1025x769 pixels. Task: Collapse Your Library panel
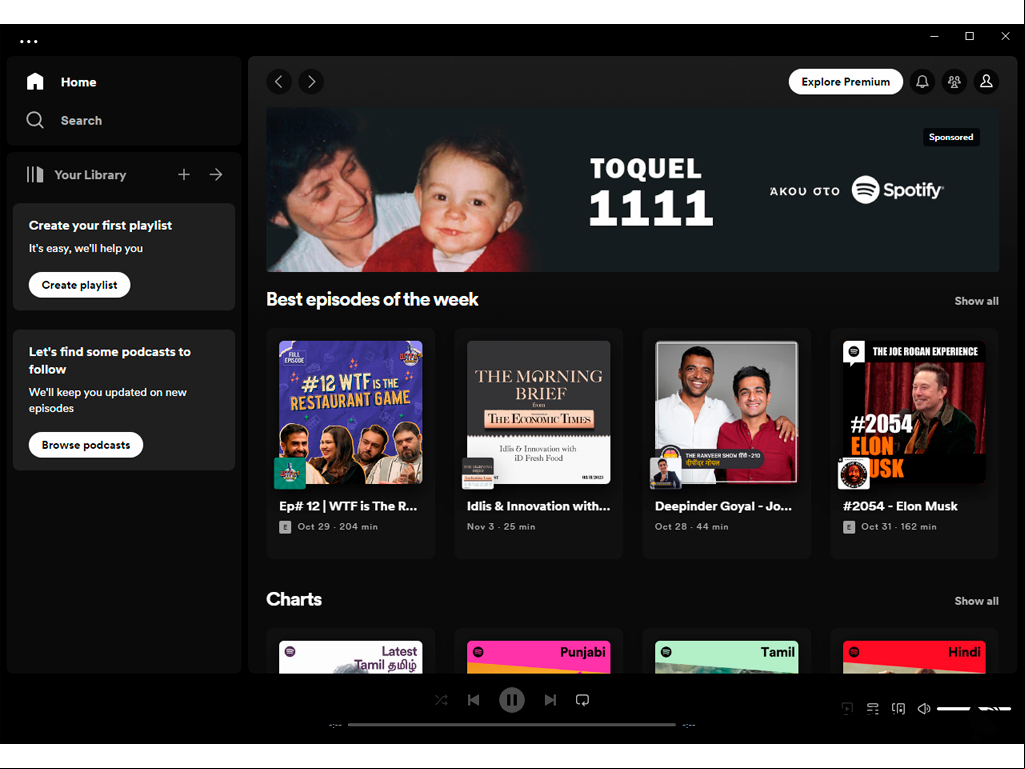pyautogui.click(x=76, y=175)
